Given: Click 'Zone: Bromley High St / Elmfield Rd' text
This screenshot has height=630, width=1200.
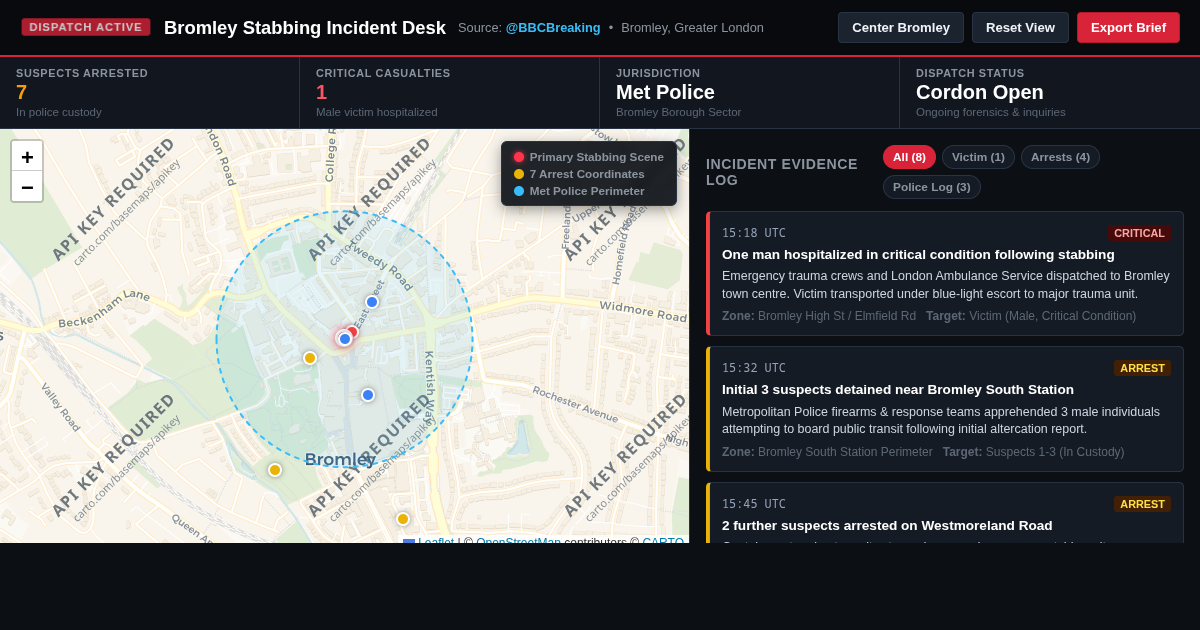Looking at the screenshot, I should coord(819,316).
